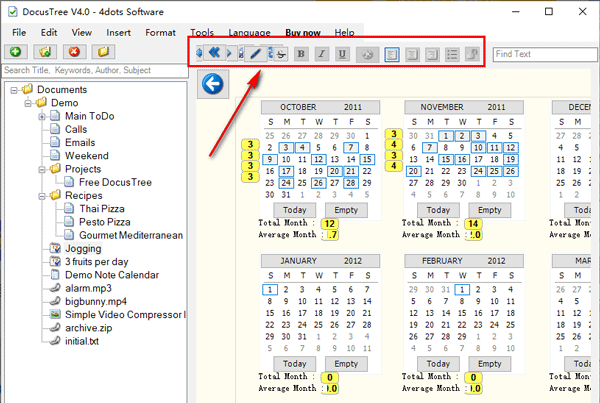Toggle February 2012 day 14
The height and width of the screenshot is (403, 600).
446,313
